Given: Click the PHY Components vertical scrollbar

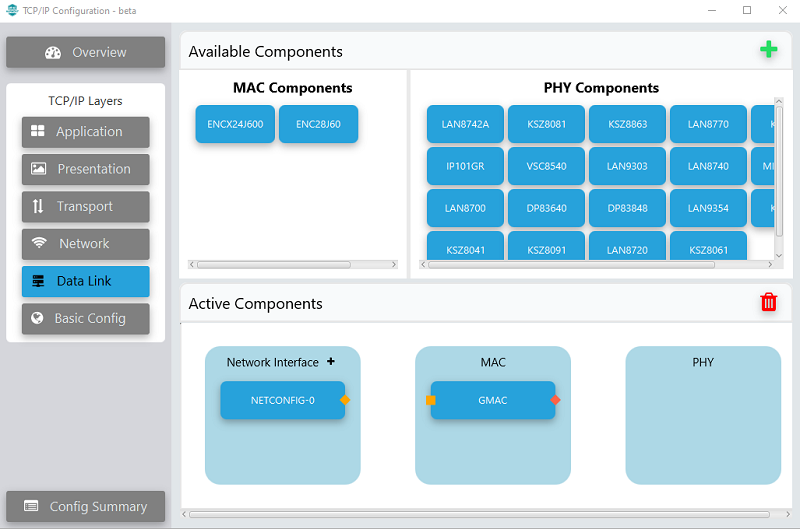Looking at the screenshot, I should (779, 171).
